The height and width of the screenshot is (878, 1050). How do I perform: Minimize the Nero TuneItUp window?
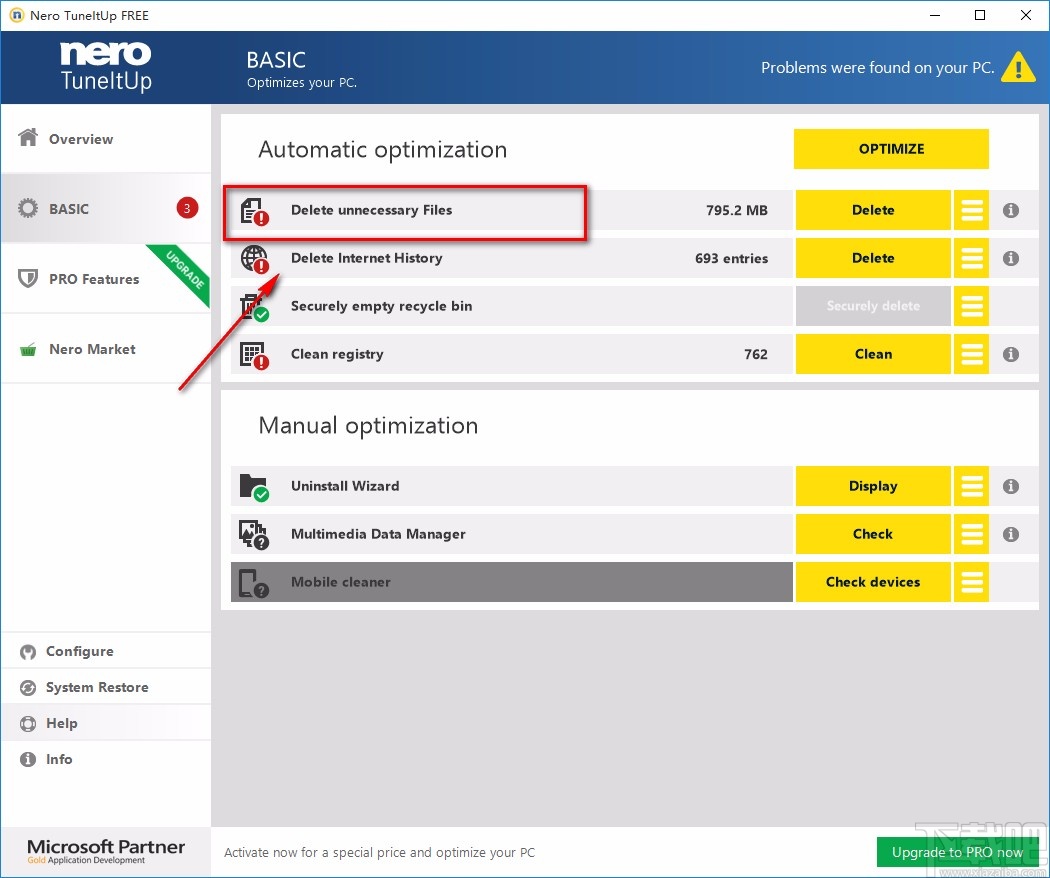(x=935, y=15)
